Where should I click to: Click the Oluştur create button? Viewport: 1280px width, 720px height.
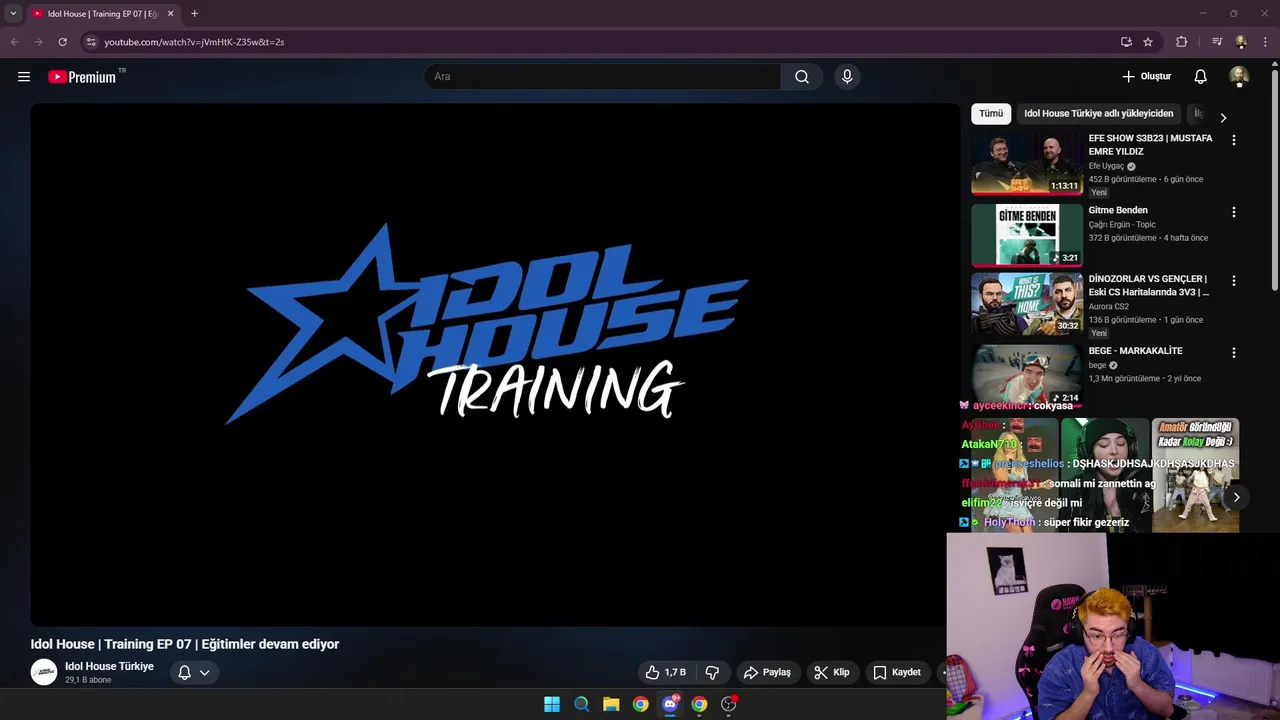(x=1146, y=77)
